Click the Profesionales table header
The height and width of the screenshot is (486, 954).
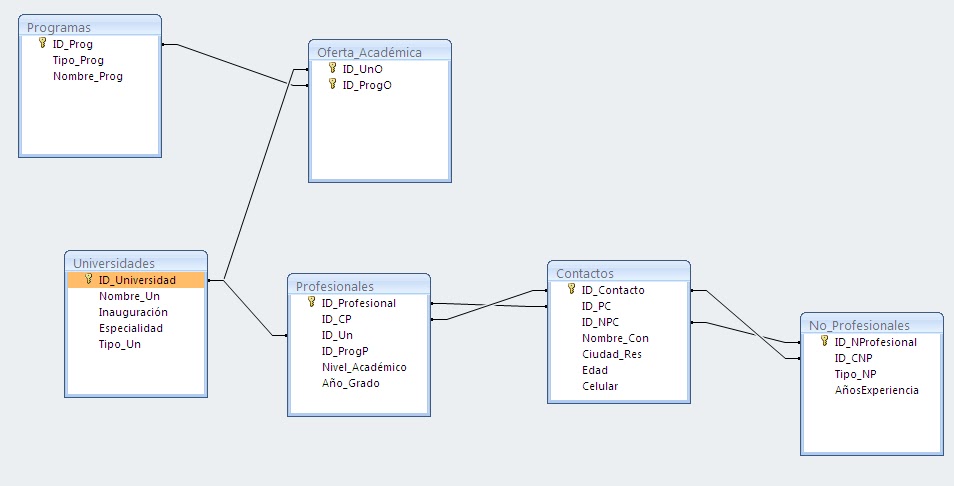[x=359, y=285]
